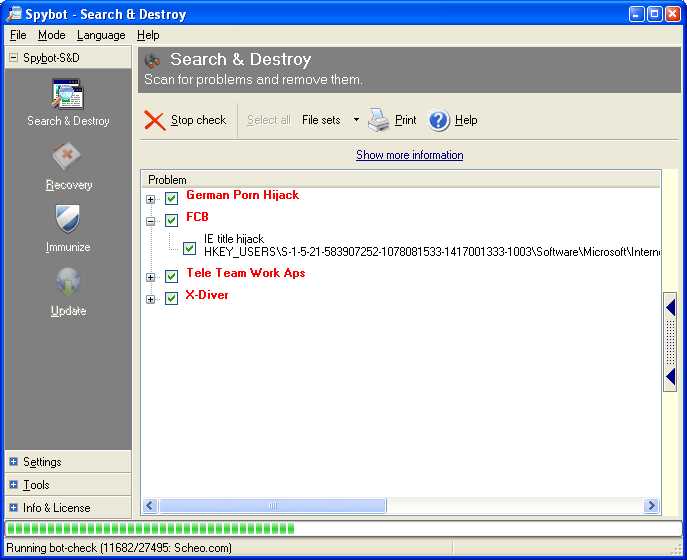
Task: Open the Update globe icon
Action: pos(68,282)
